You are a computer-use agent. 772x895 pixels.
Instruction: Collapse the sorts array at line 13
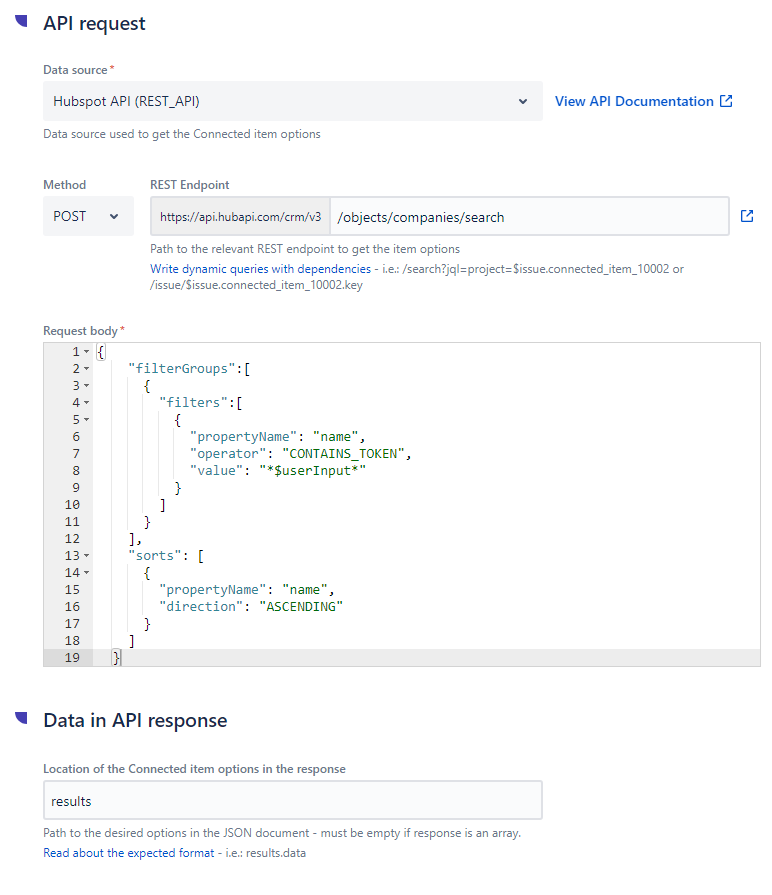[87, 556]
